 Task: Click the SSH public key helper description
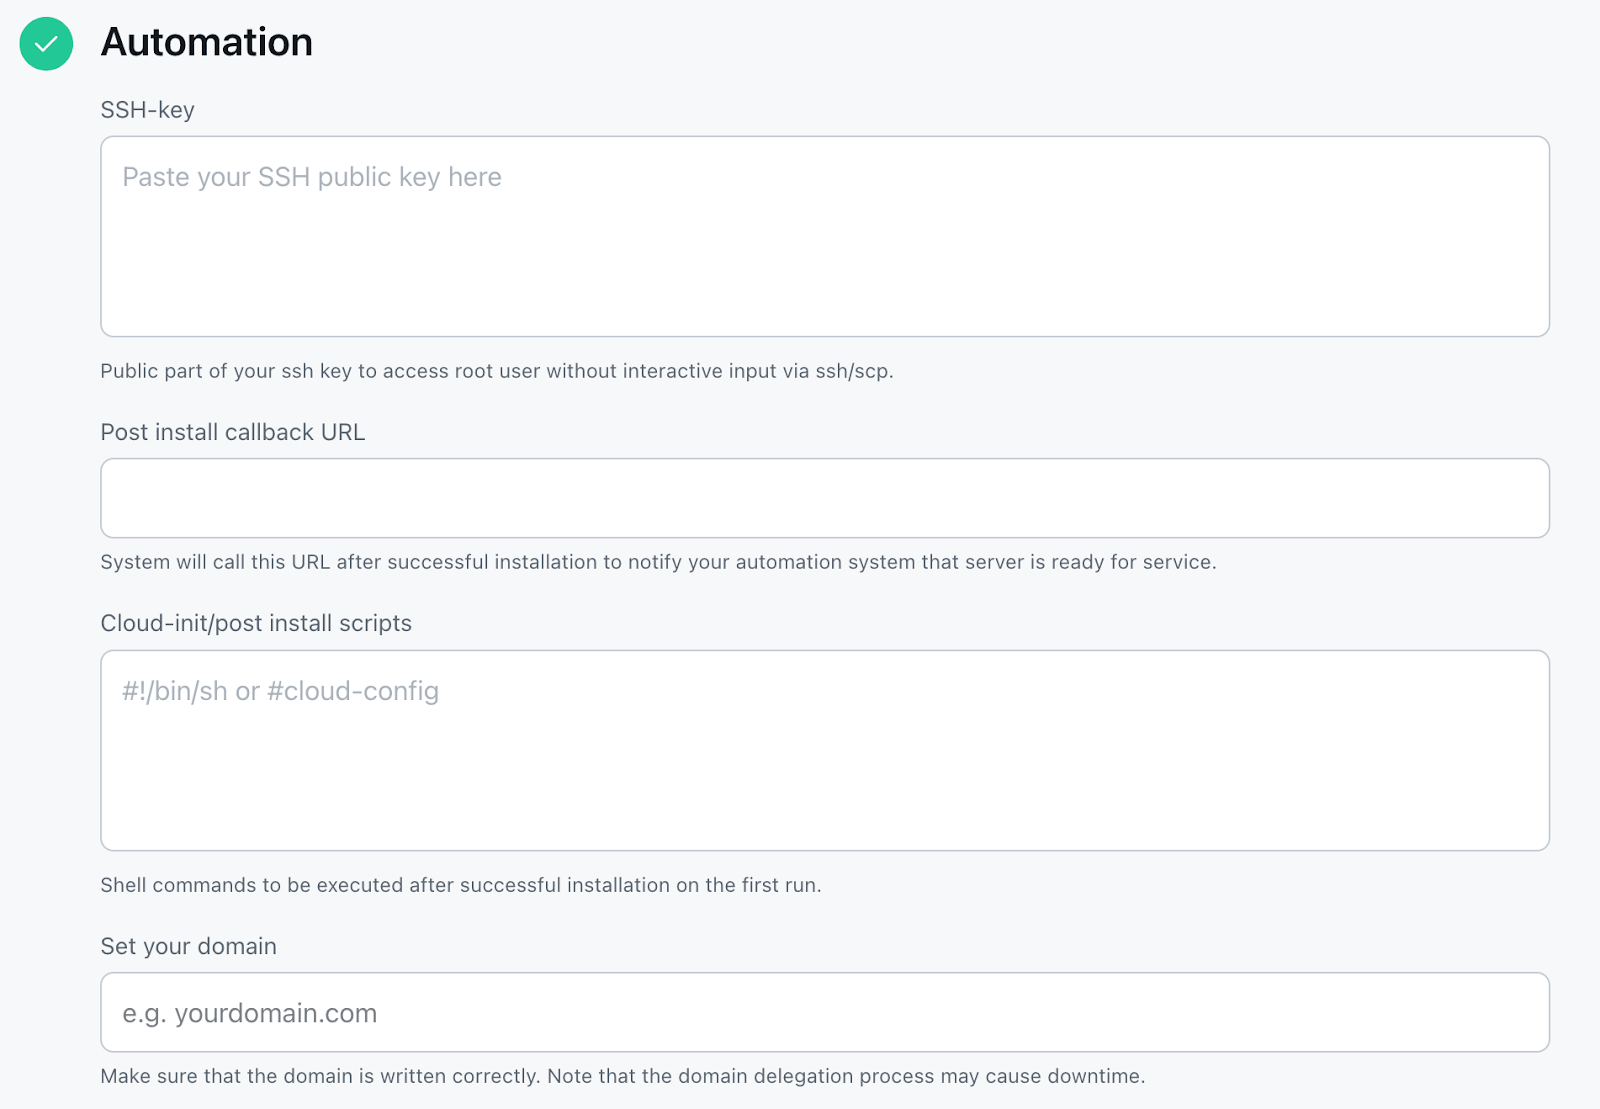pos(496,371)
